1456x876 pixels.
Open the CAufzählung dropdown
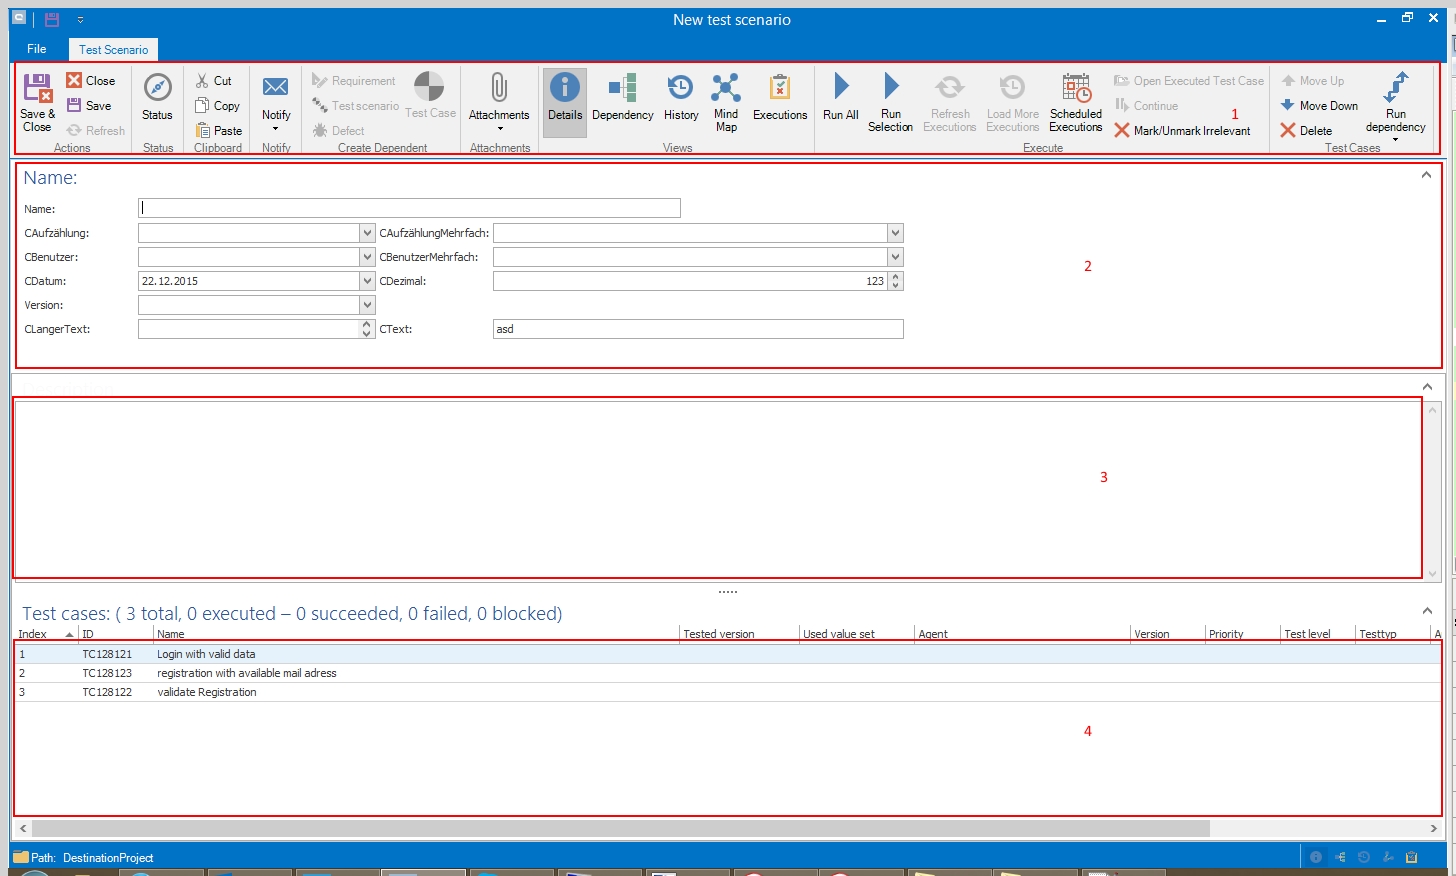367,233
